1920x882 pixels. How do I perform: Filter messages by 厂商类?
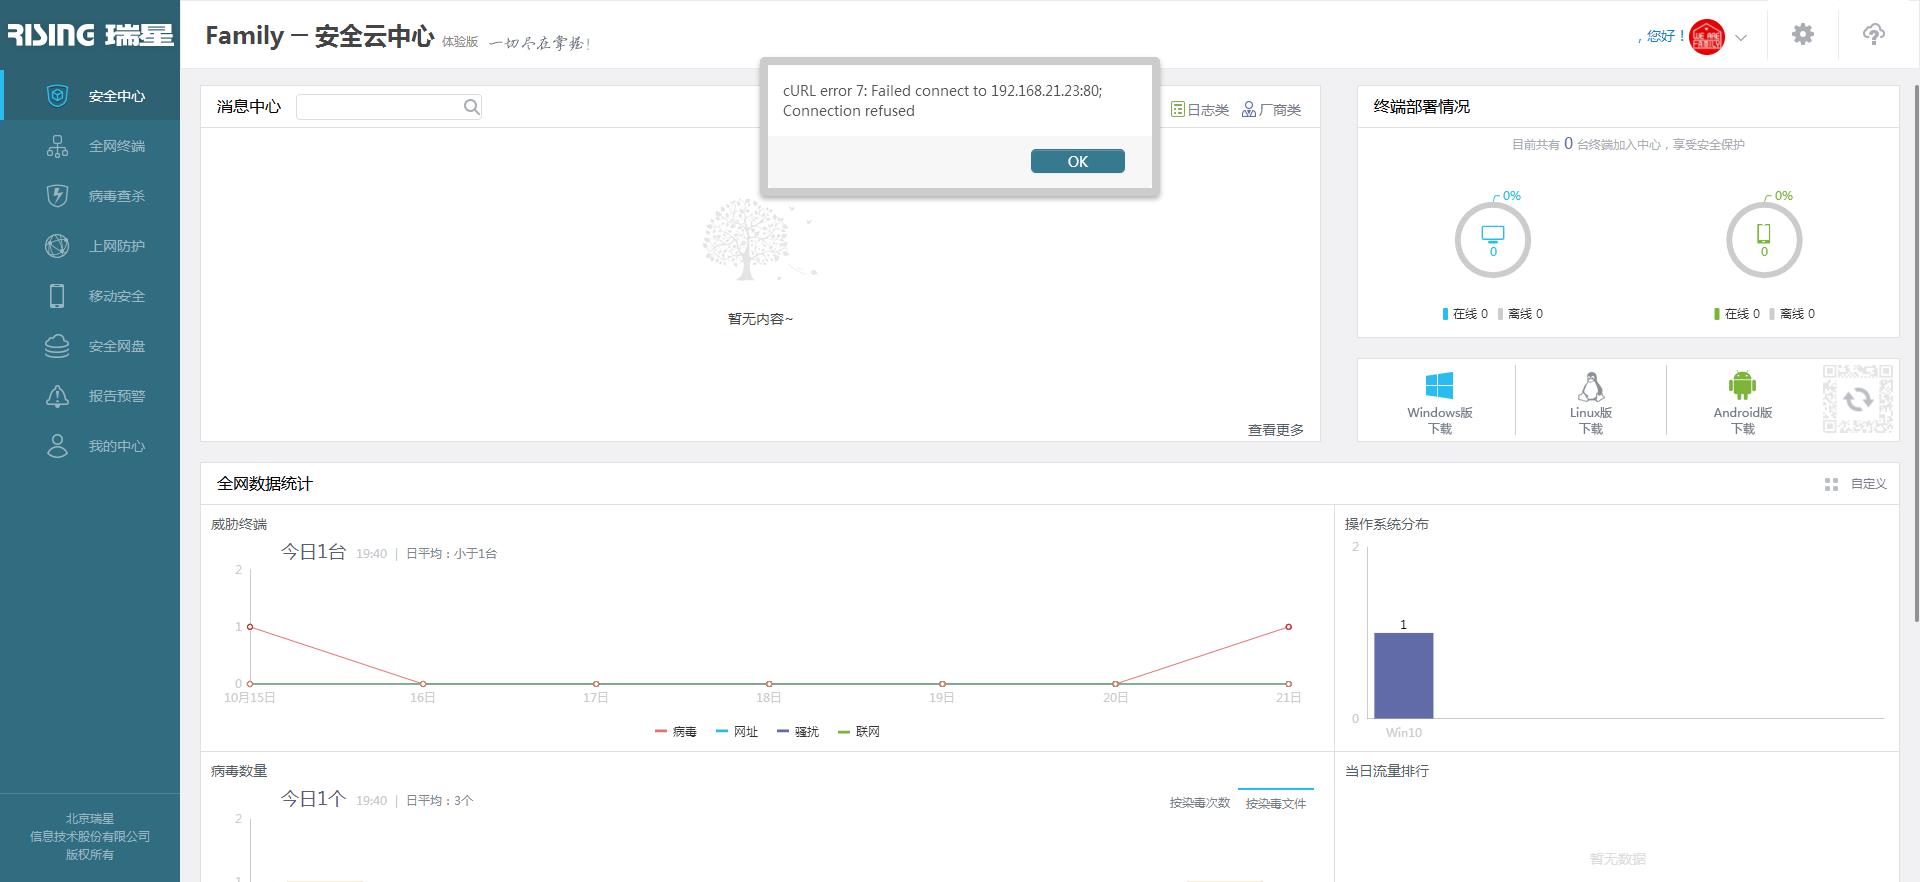pos(1271,110)
